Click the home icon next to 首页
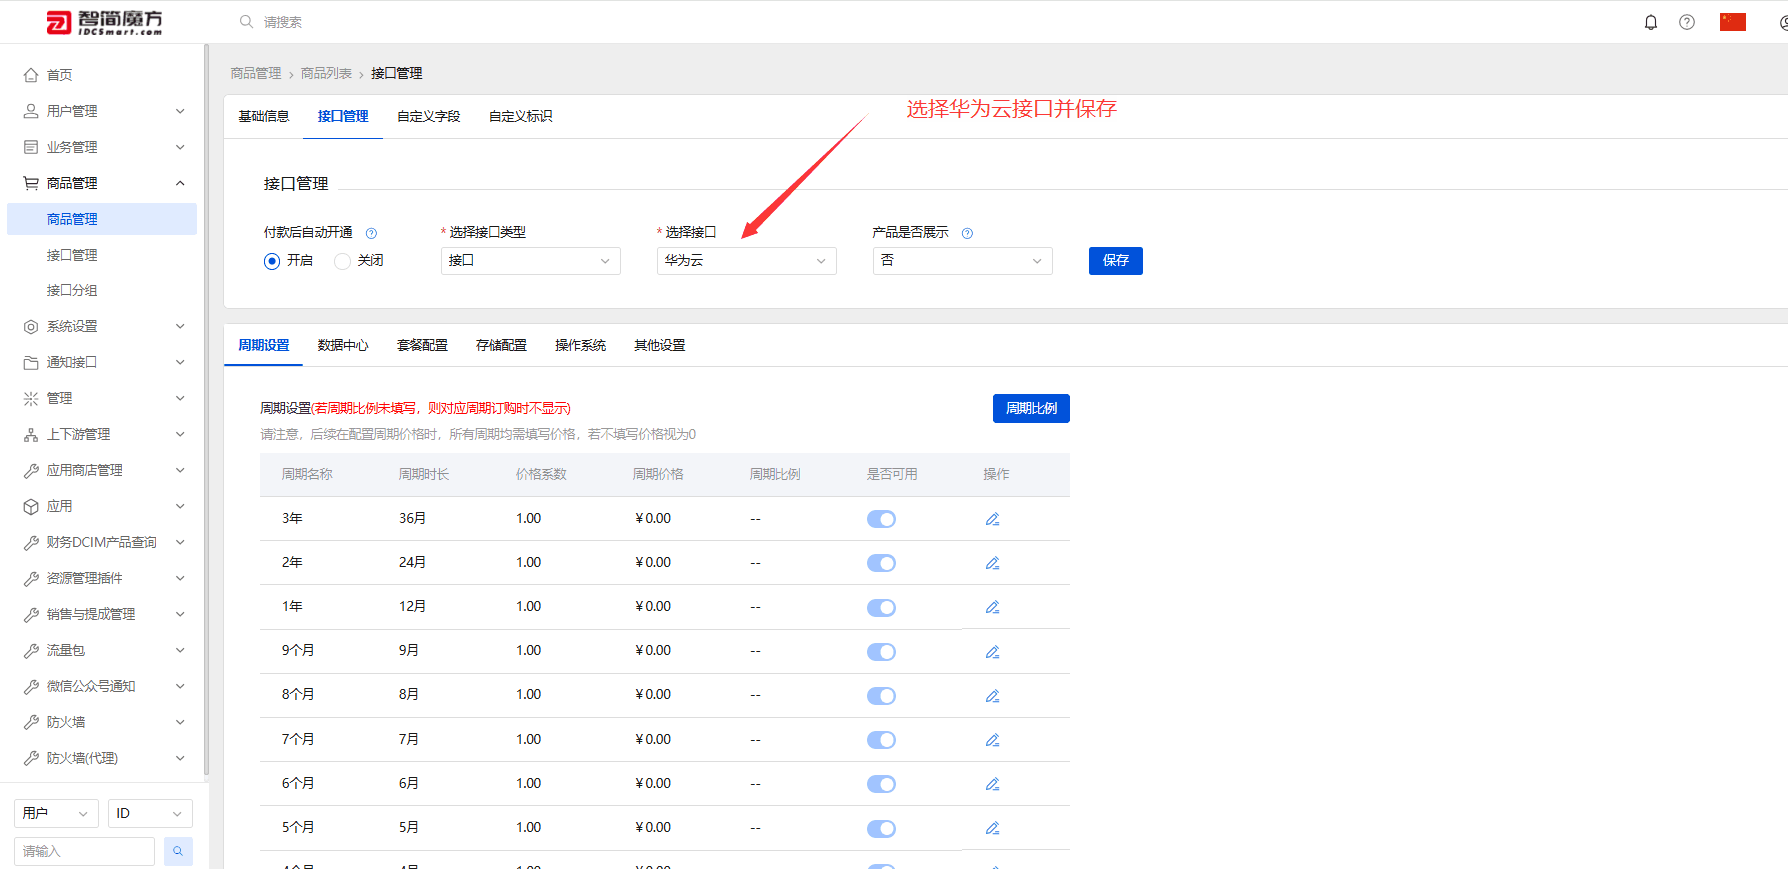This screenshot has width=1788, height=869. [x=31, y=75]
